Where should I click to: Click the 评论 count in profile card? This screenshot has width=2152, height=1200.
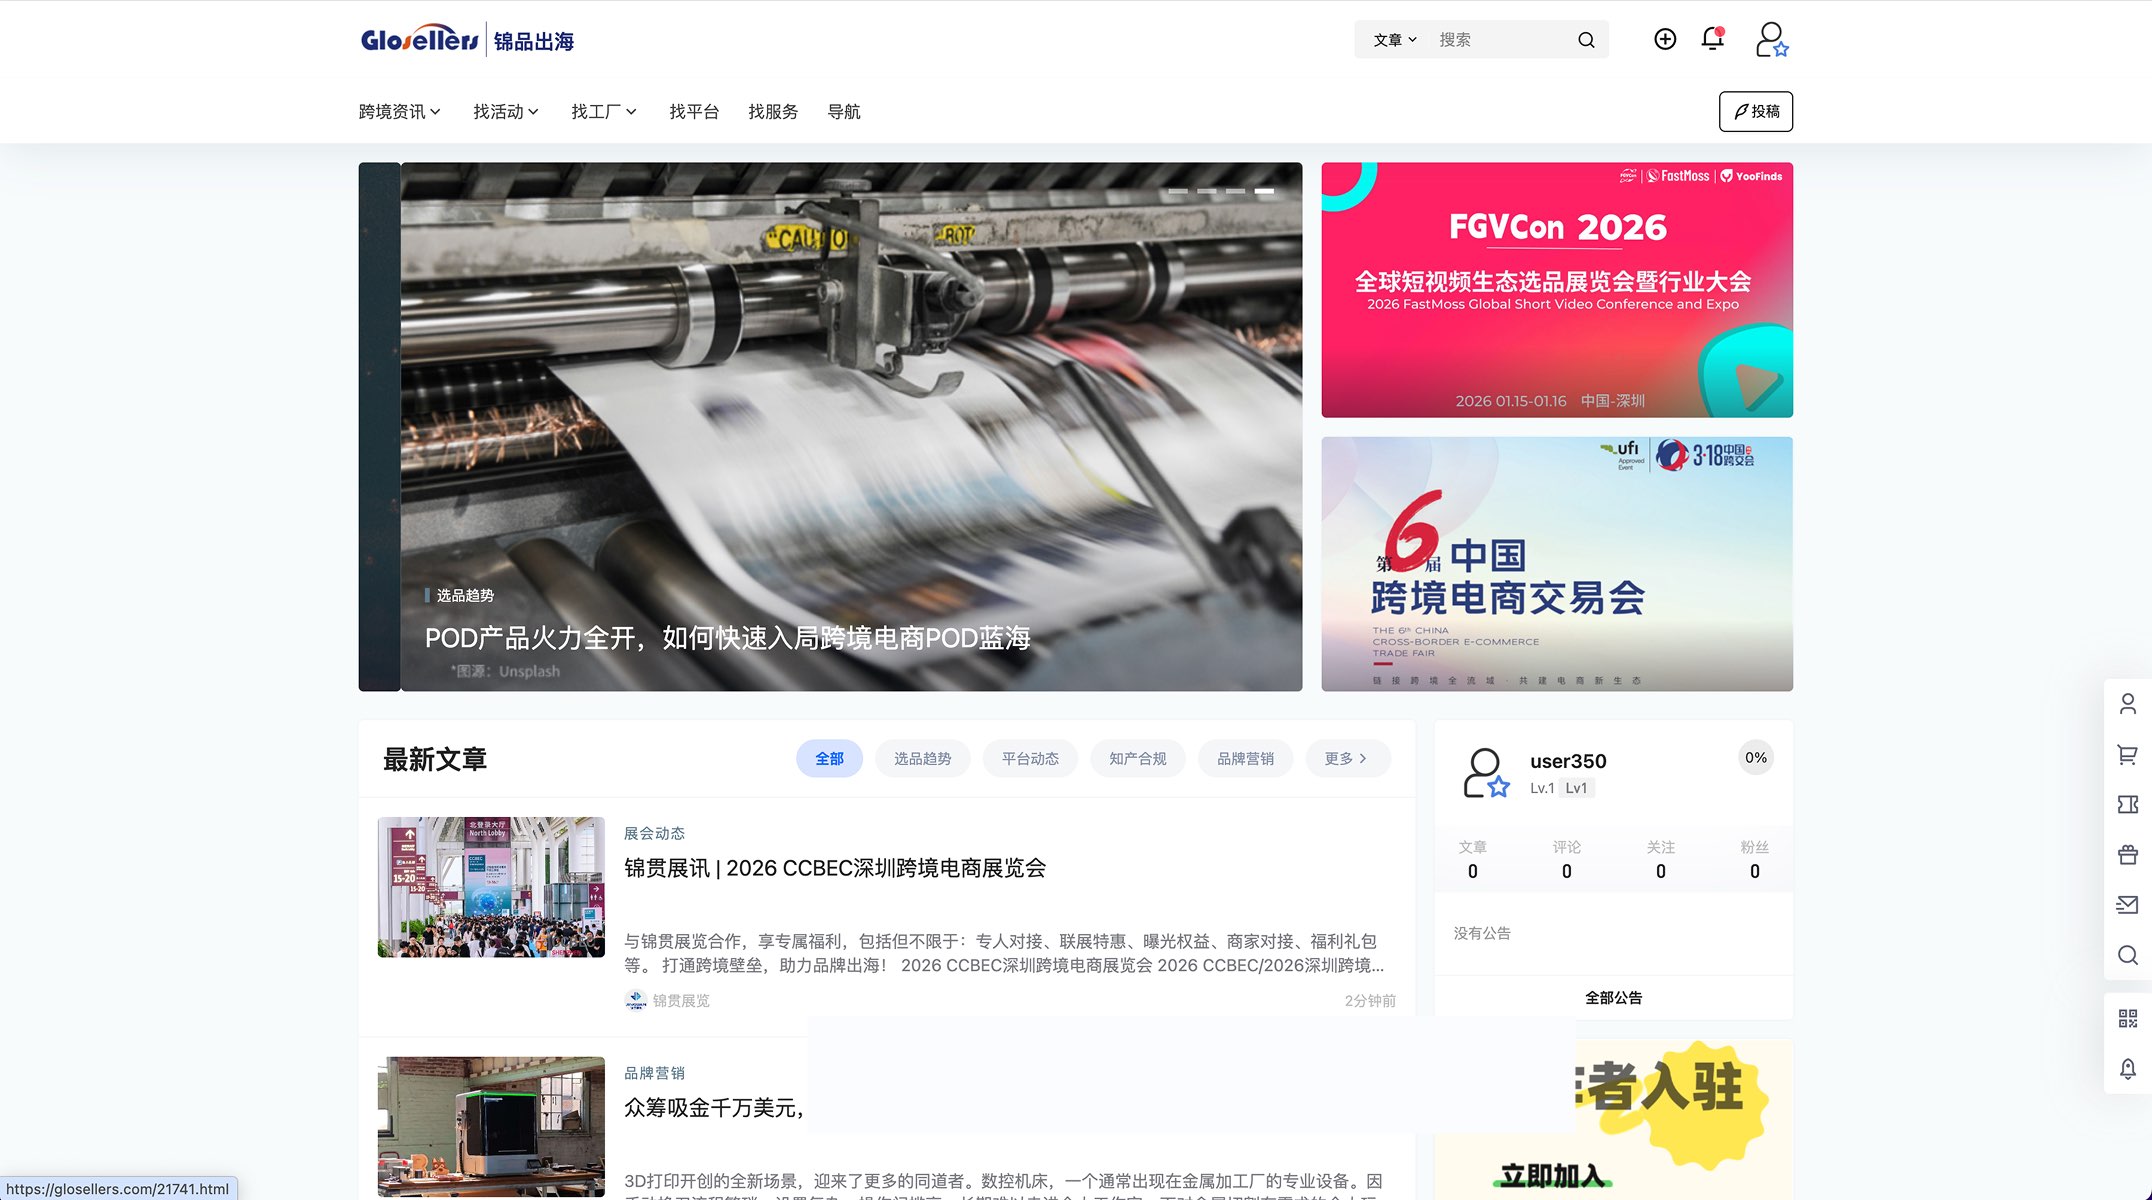click(1566, 860)
